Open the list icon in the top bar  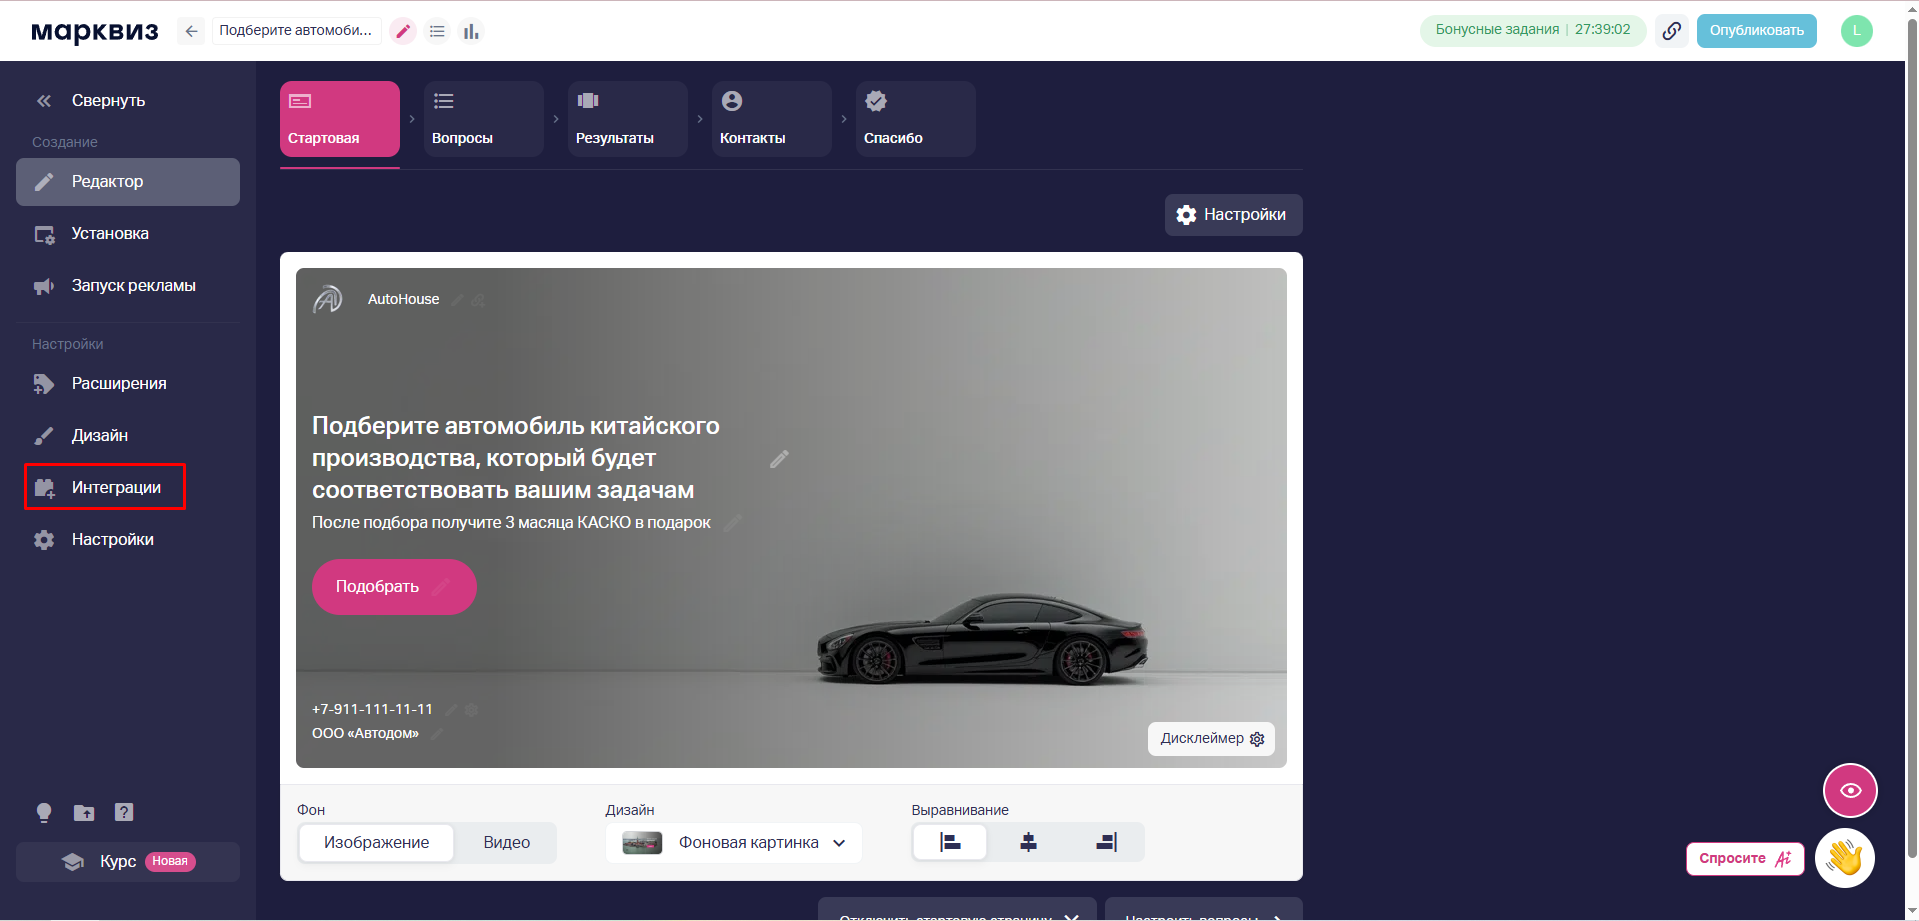437,31
